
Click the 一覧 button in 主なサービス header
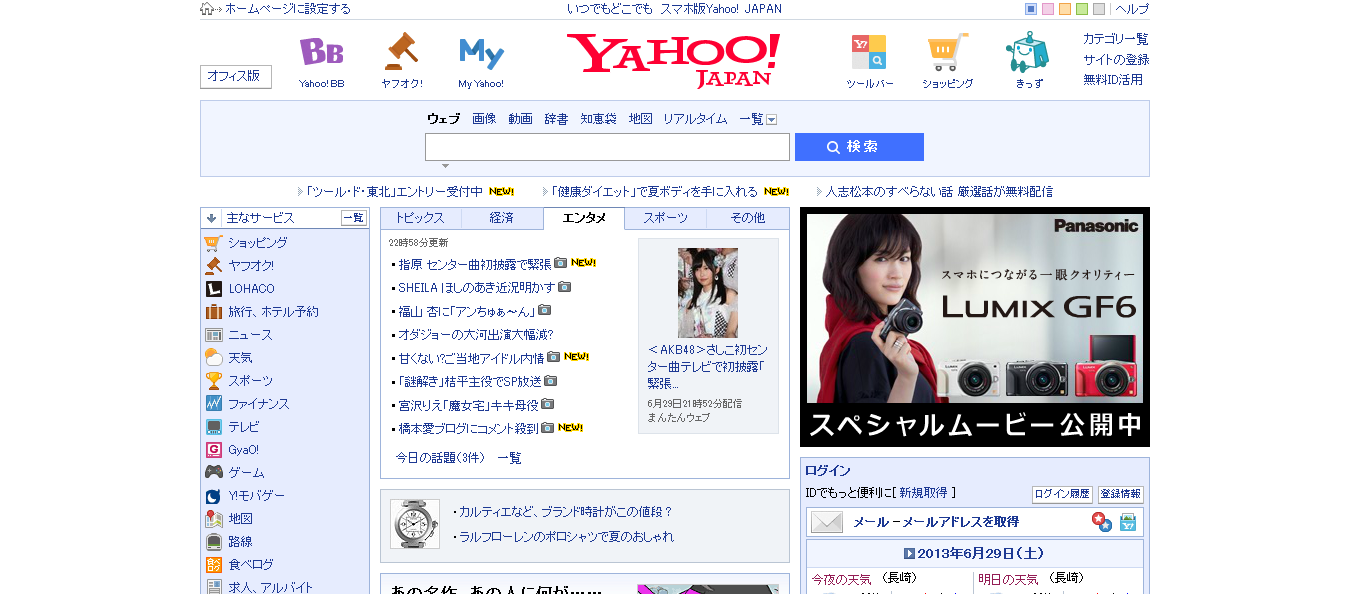[354, 218]
